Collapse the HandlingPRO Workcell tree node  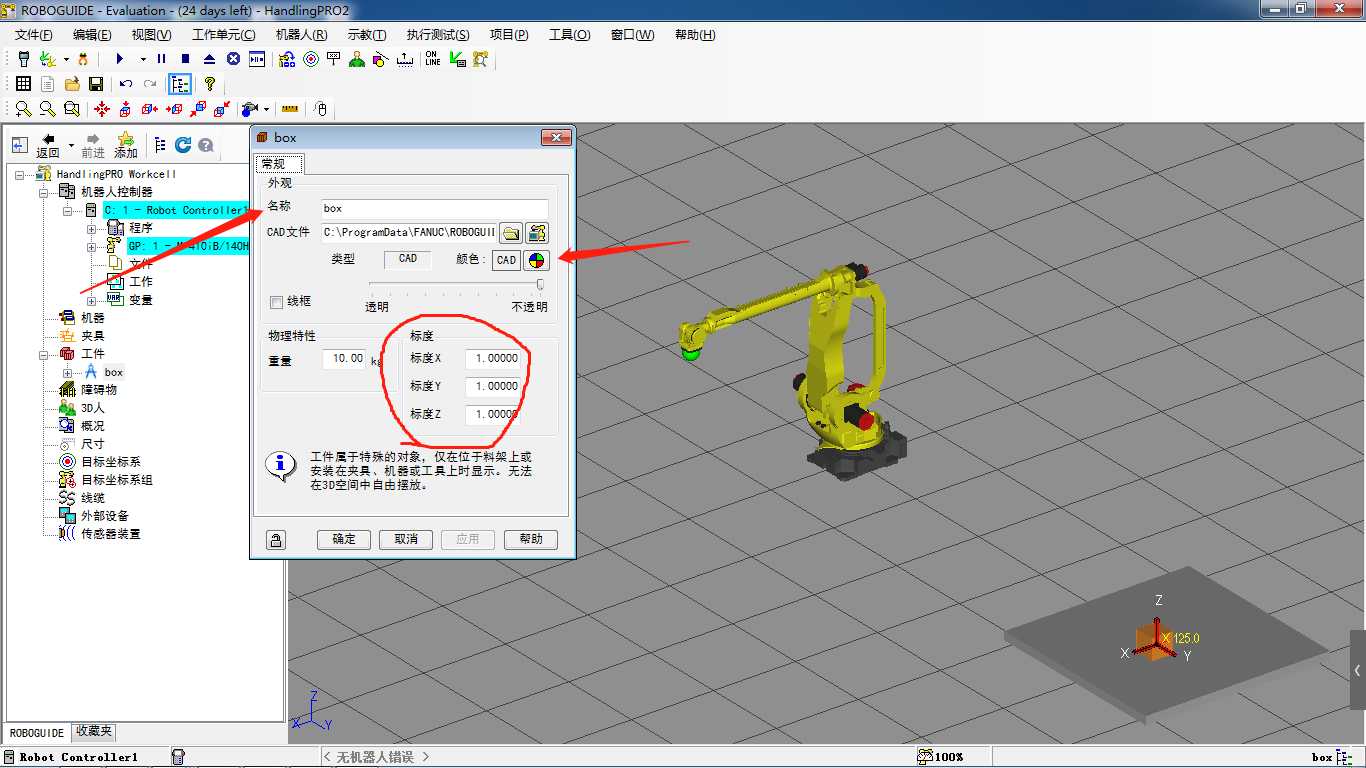(20, 174)
